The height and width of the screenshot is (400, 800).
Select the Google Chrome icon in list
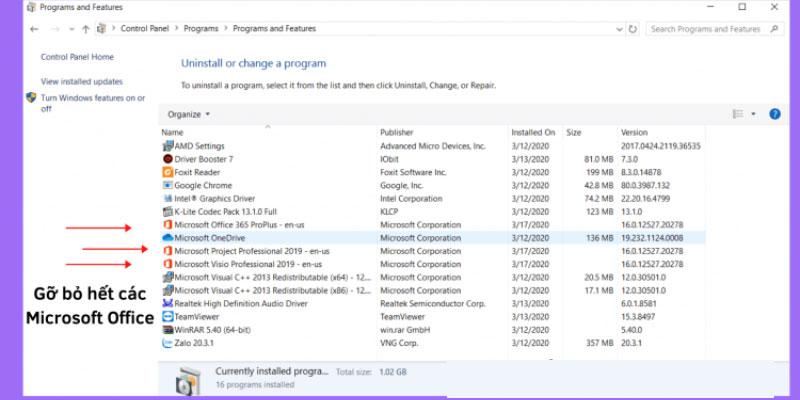coord(167,185)
